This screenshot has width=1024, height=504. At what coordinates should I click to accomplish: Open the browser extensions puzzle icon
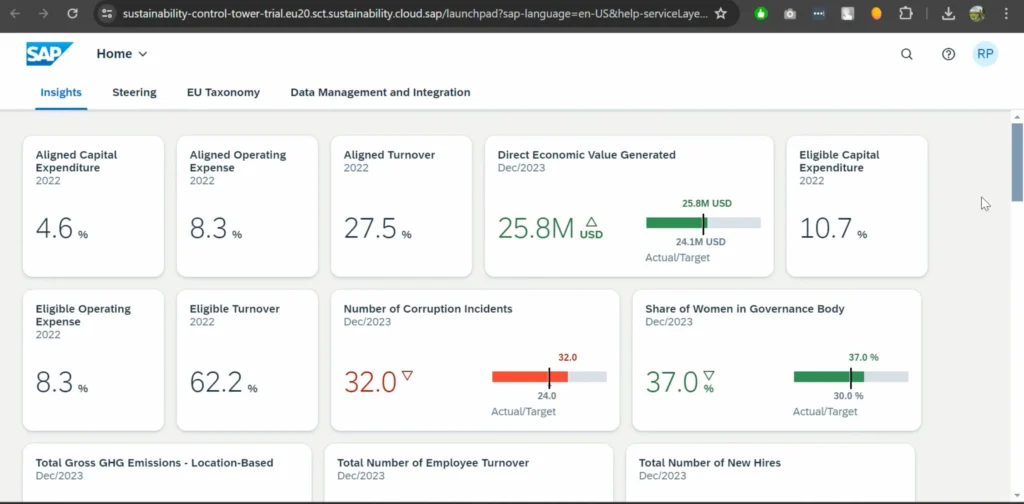pos(906,13)
